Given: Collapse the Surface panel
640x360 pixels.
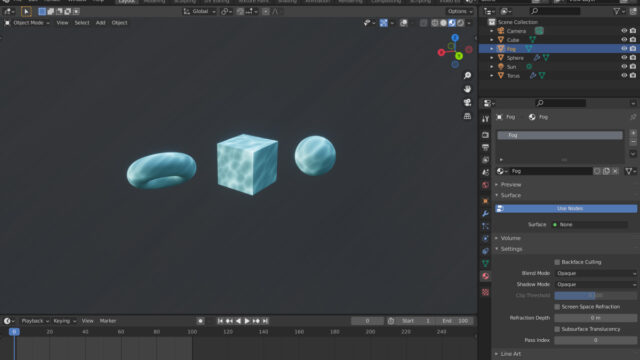Looking at the screenshot, I should click(x=511, y=196).
